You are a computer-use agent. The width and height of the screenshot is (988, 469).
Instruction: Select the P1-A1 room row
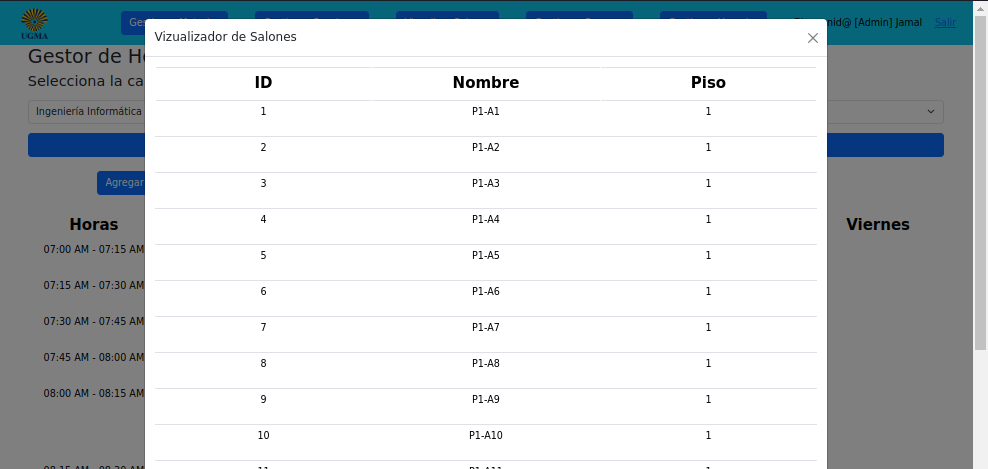486,118
